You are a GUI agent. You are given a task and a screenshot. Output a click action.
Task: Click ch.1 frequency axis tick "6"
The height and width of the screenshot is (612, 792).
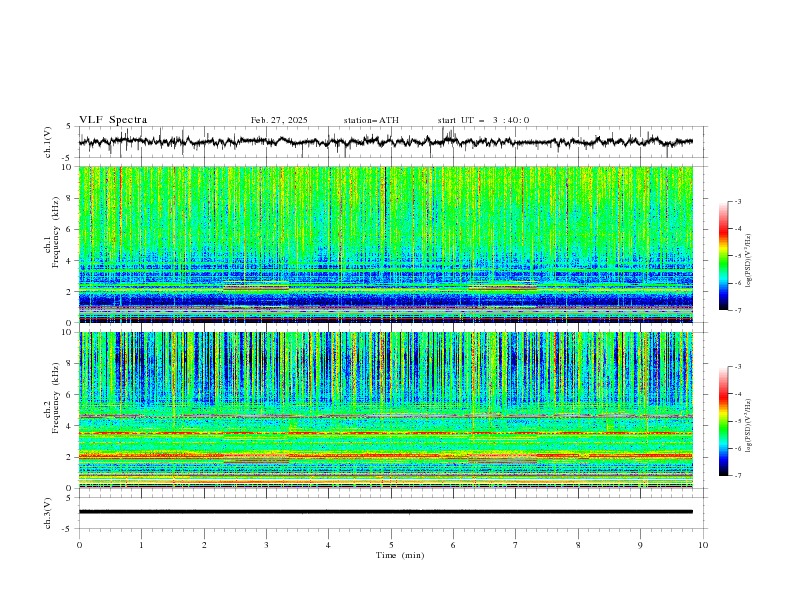pyautogui.click(x=70, y=230)
